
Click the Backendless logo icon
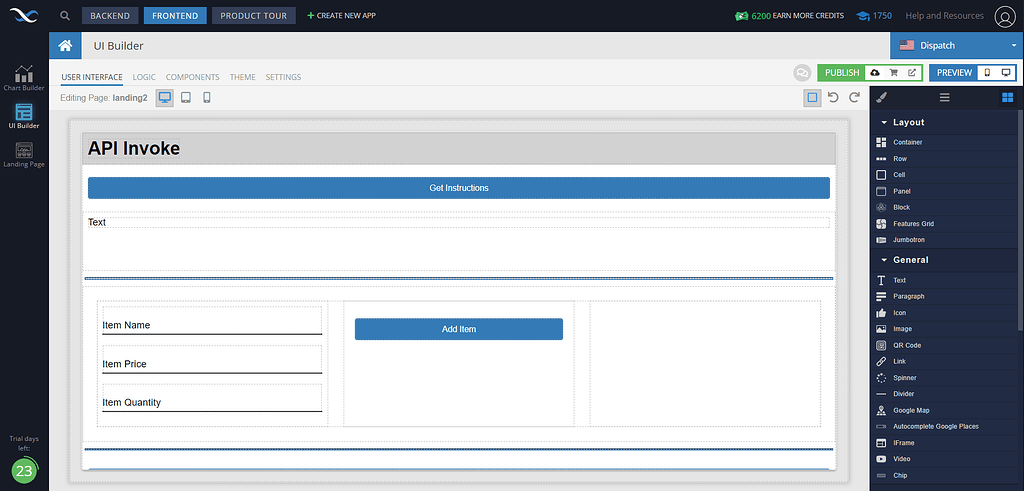coord(24,15)
